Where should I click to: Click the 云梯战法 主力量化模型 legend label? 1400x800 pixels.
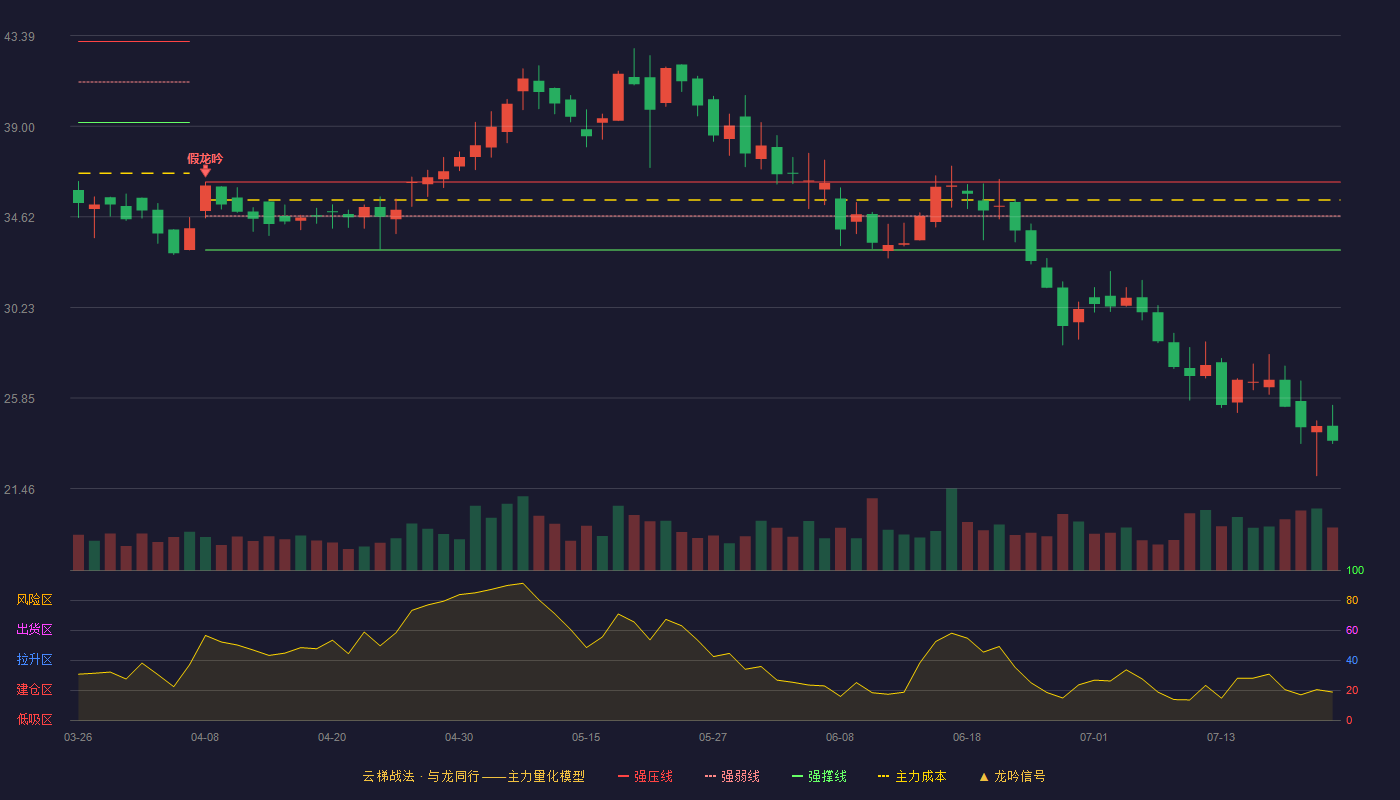click(x=474, y=776)
